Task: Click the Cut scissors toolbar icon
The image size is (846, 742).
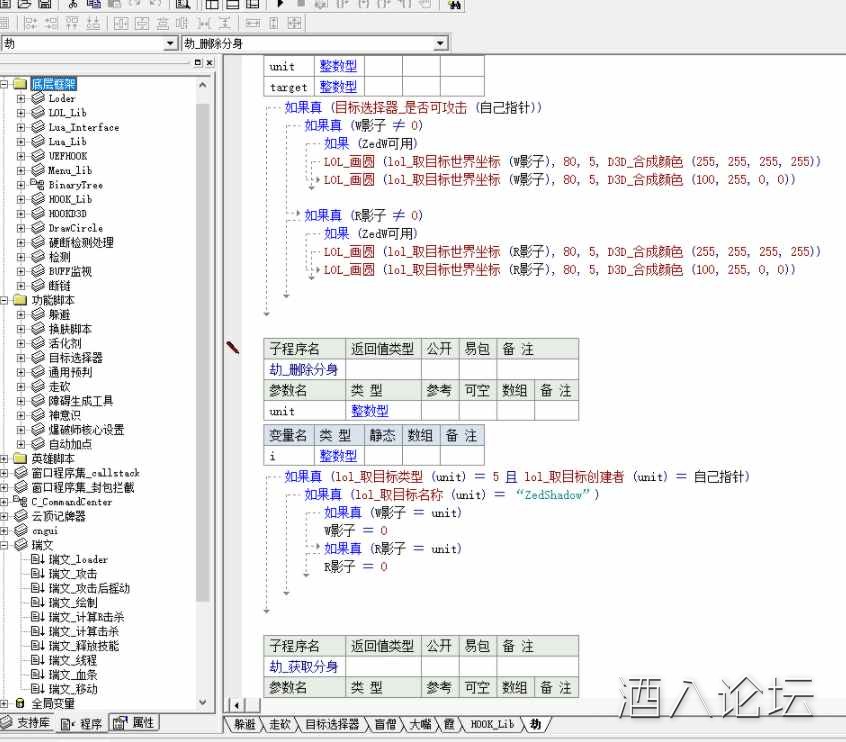Action: click(73, 5)
